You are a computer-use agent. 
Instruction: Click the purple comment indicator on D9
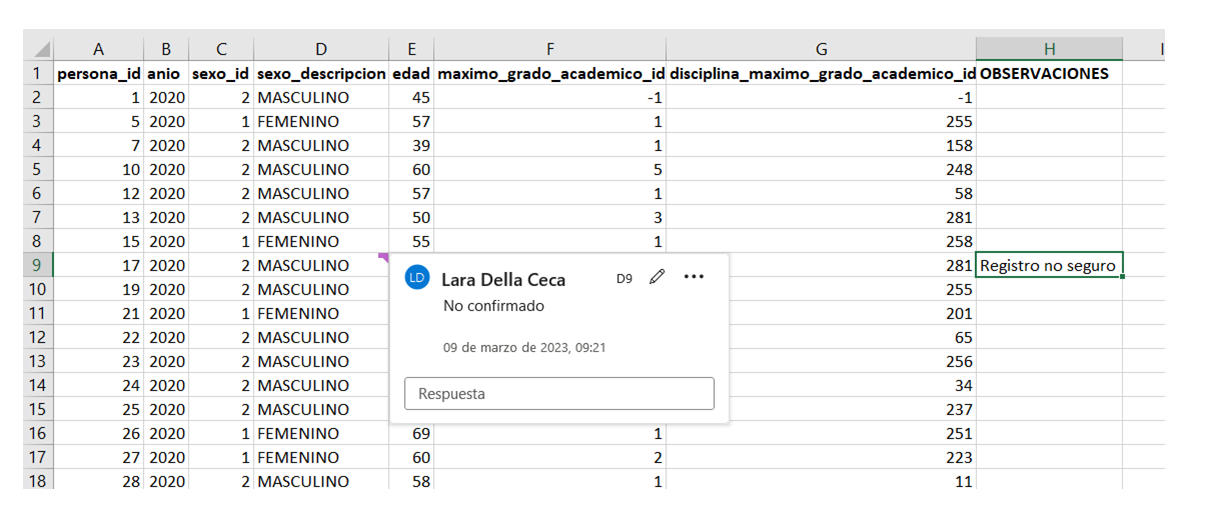point(383,258)
